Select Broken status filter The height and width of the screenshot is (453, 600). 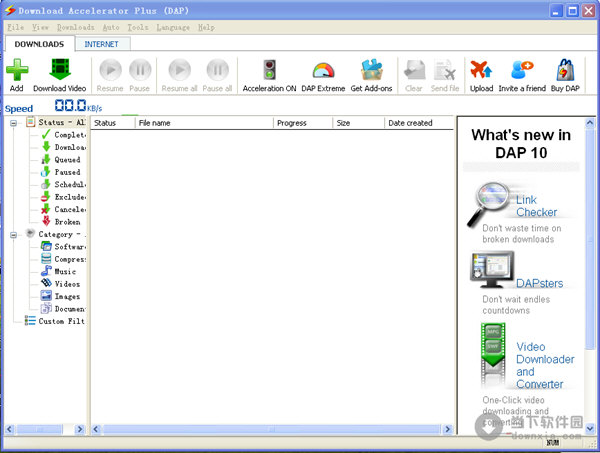point(61,222)
